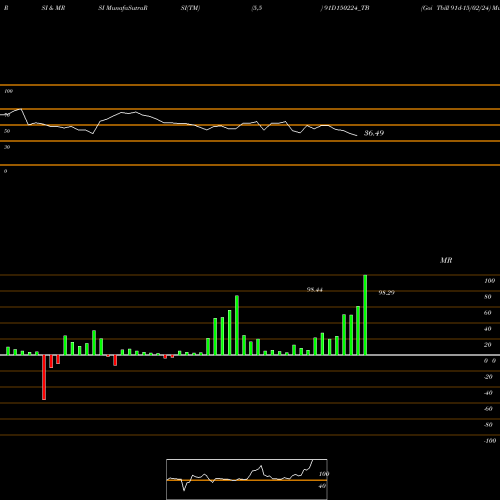The width and height of the screenshot is (500, 500).
Task: Click the SI MunafaSutraR header text
Action: click(123, 8)
